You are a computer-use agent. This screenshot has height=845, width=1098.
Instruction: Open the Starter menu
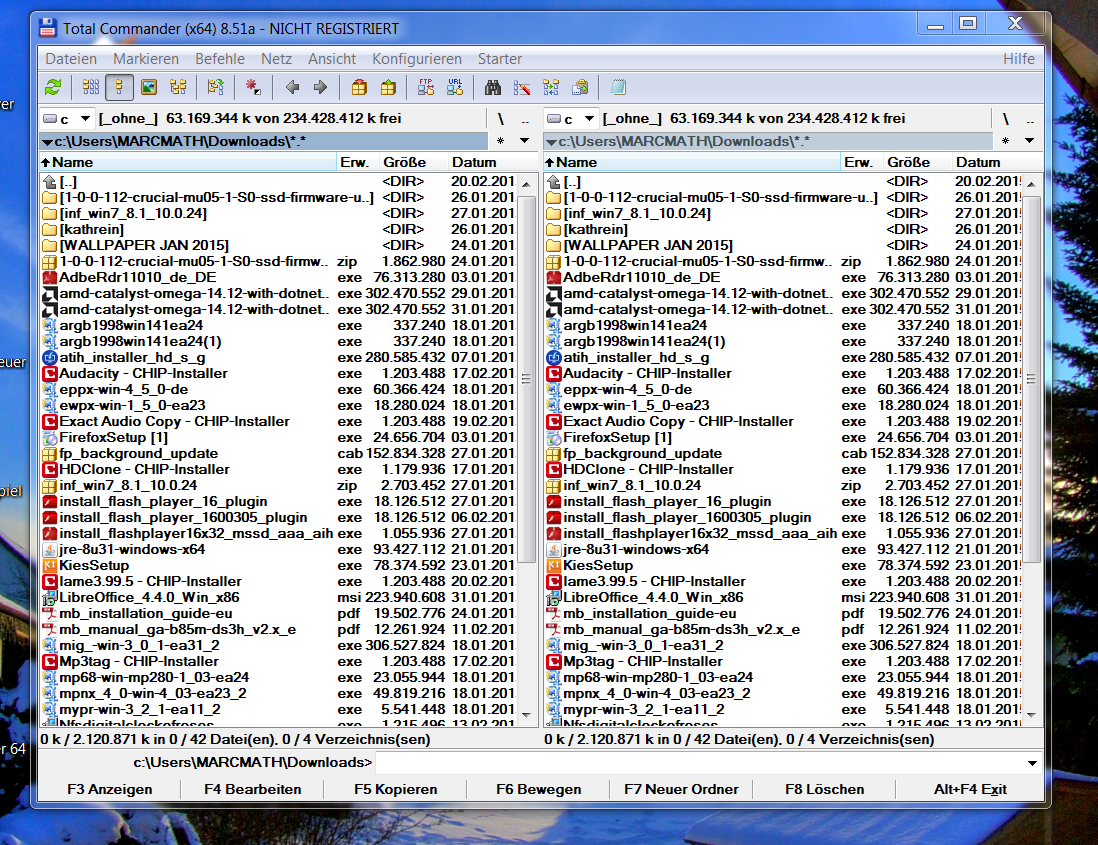point(499,59)
